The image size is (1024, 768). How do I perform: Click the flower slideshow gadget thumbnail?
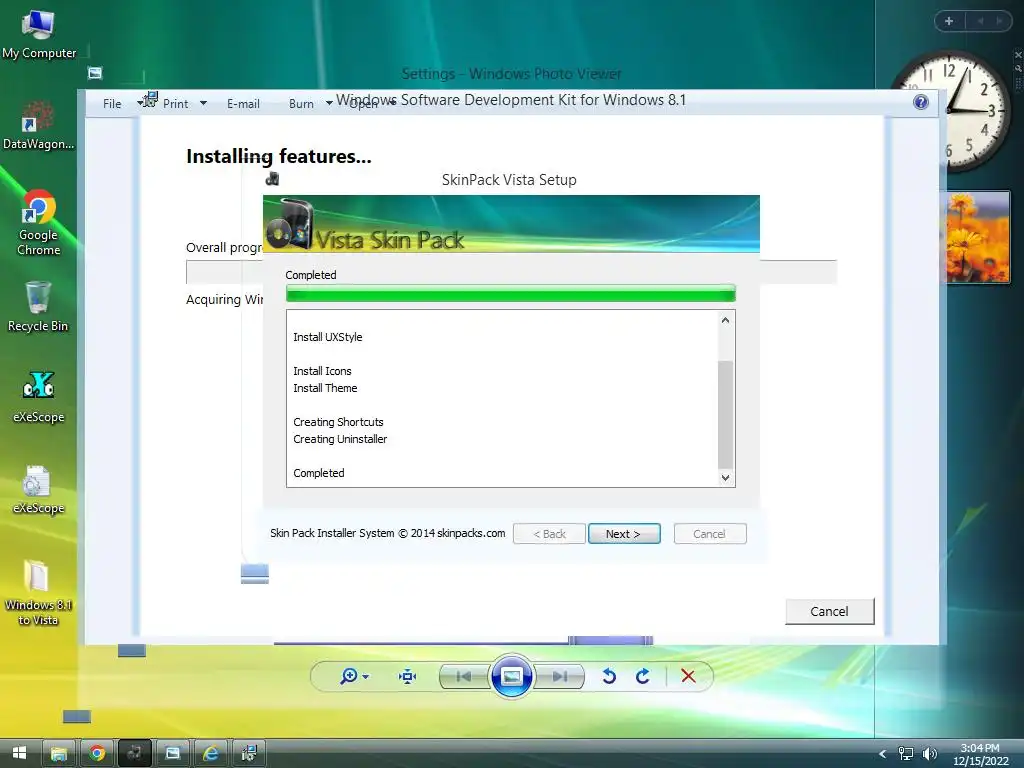tap(978, 237)
